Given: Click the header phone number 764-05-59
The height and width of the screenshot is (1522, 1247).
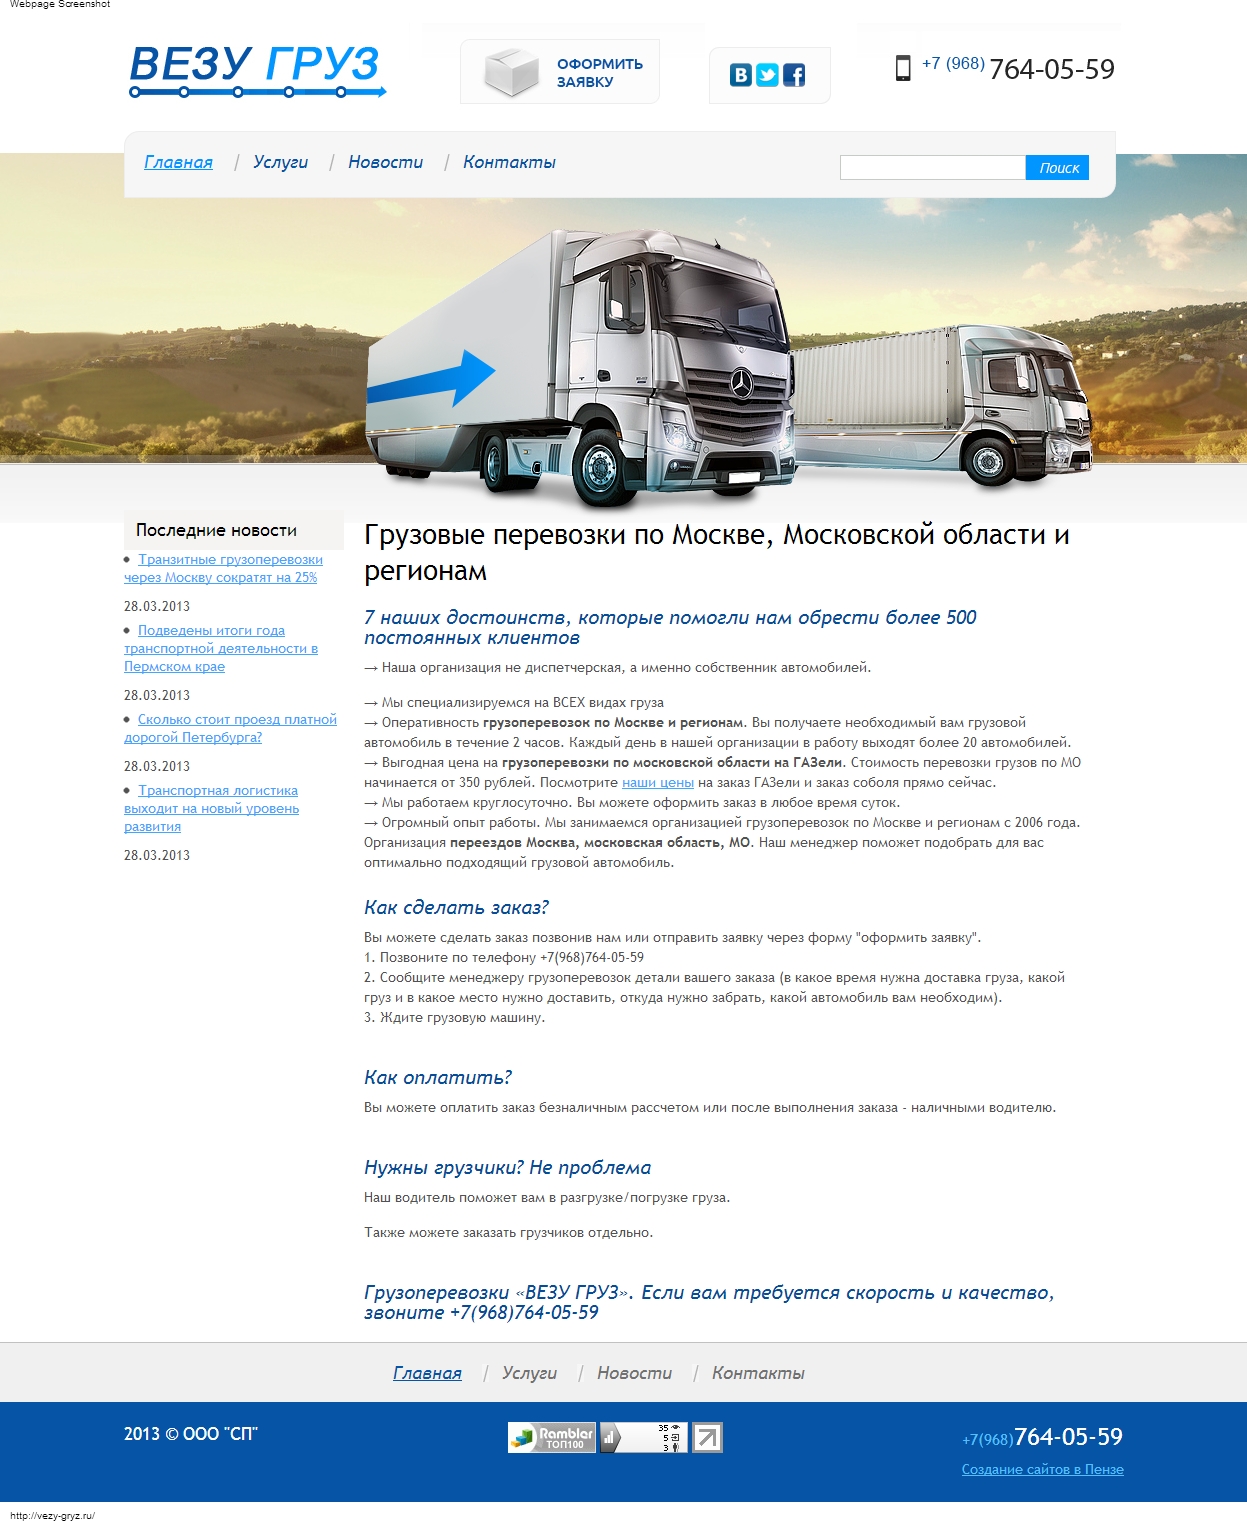Looking at the screenshot, I should pos(1051,69).
